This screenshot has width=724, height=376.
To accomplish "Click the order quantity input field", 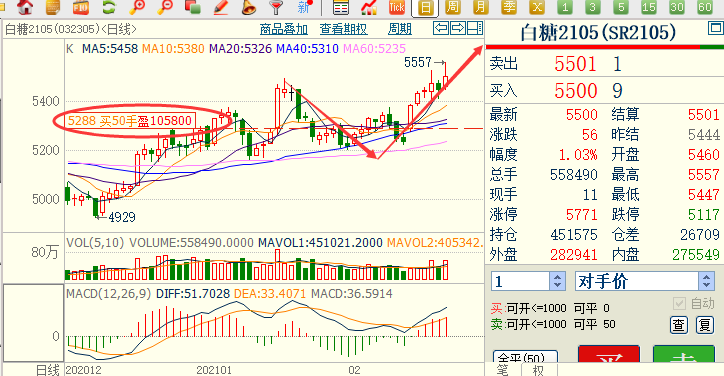I will click(520, 281).
